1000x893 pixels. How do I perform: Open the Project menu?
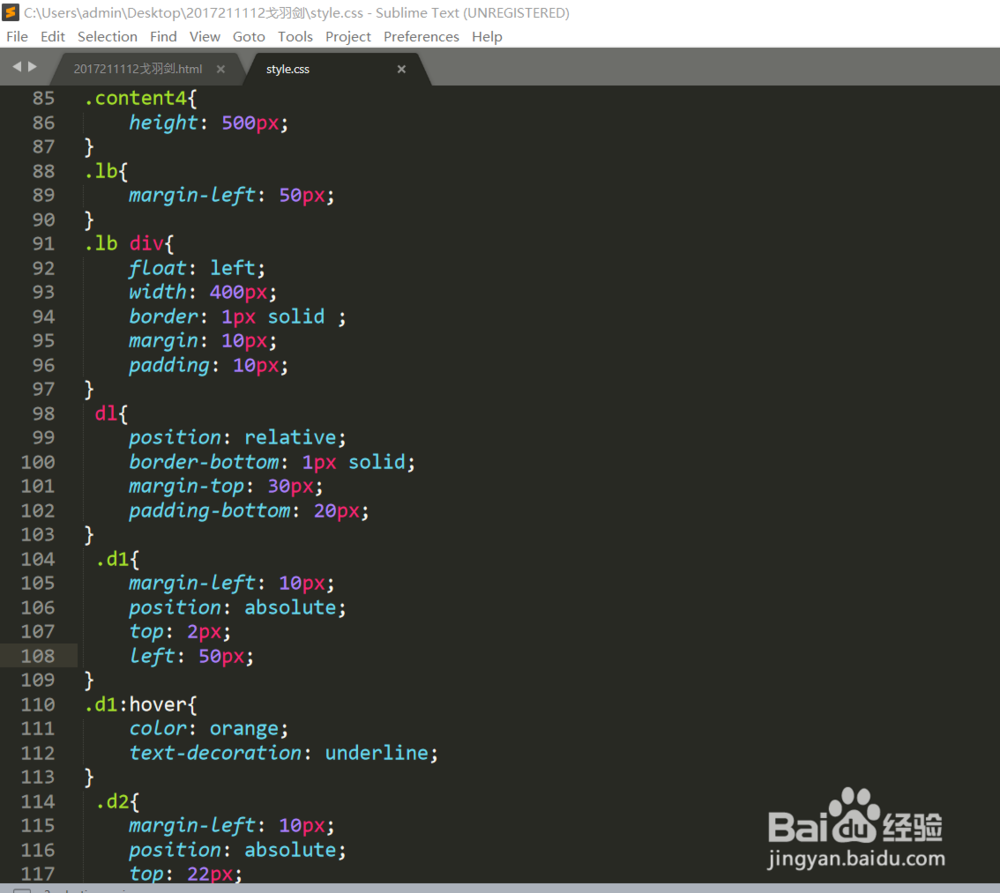[x=348, y=37]
